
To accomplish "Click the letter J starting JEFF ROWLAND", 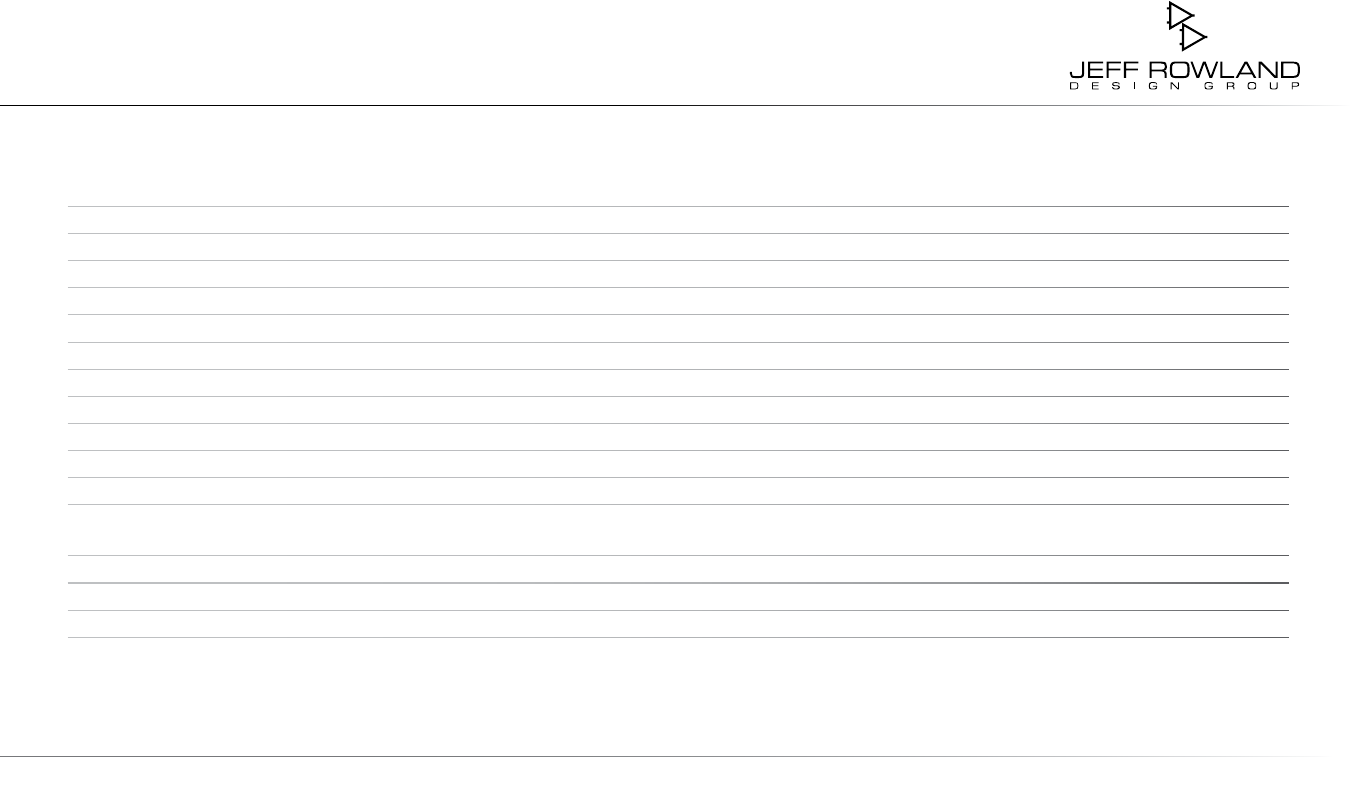I will point(1075,71).
